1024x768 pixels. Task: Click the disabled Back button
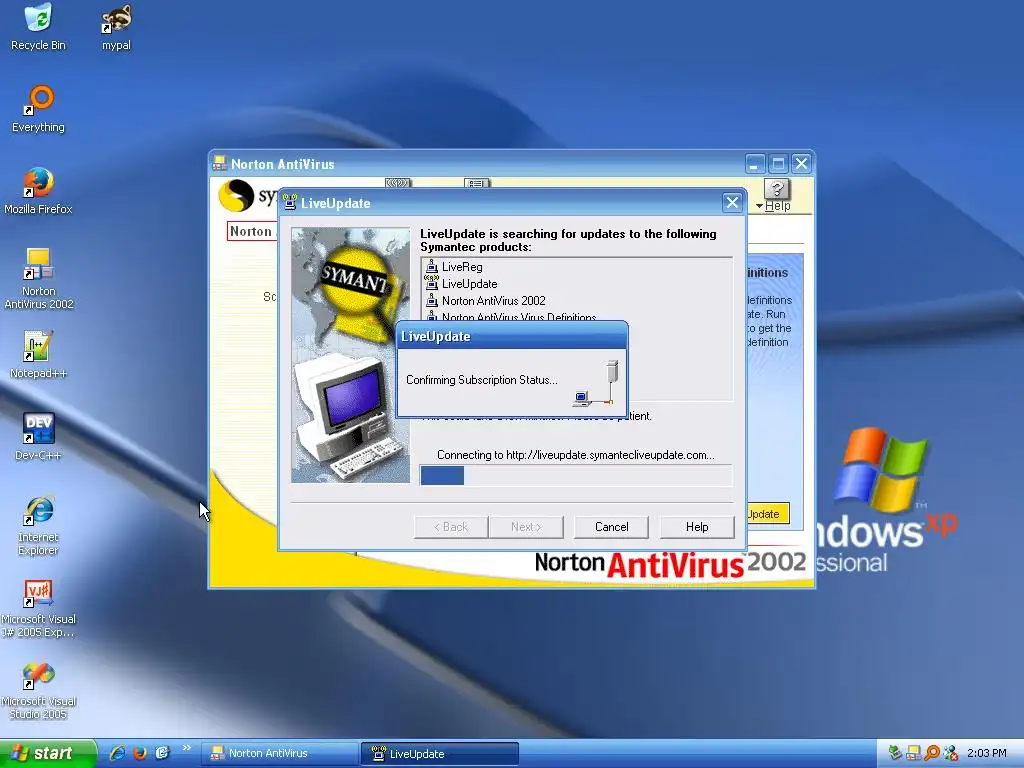(x=451, y=527)
